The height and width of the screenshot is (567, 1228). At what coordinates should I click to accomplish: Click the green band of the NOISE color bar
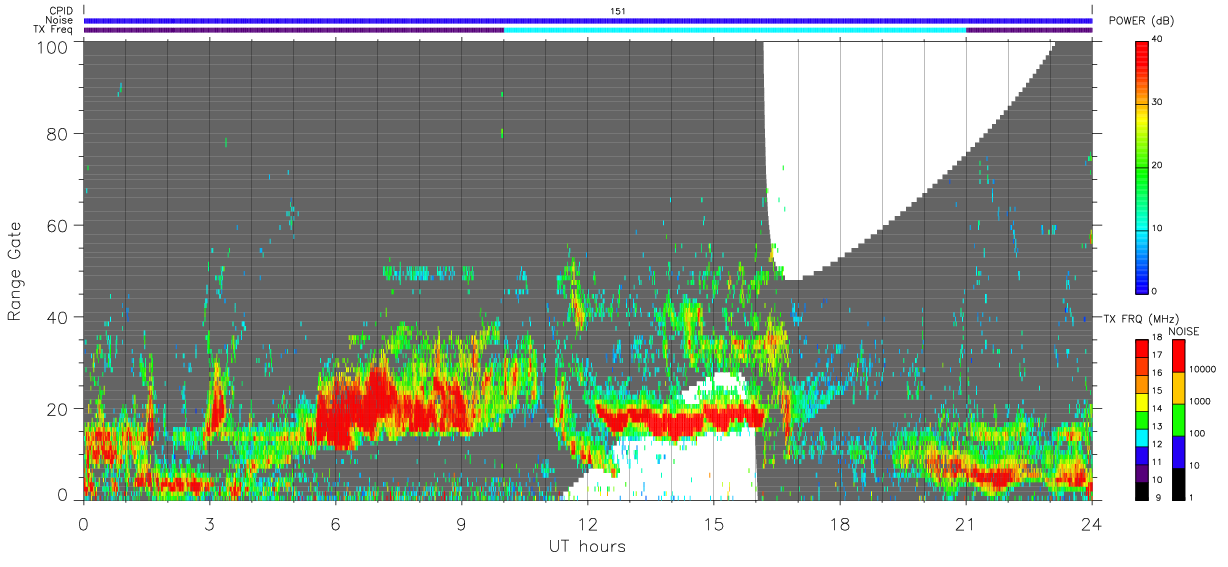(1178, 420)
